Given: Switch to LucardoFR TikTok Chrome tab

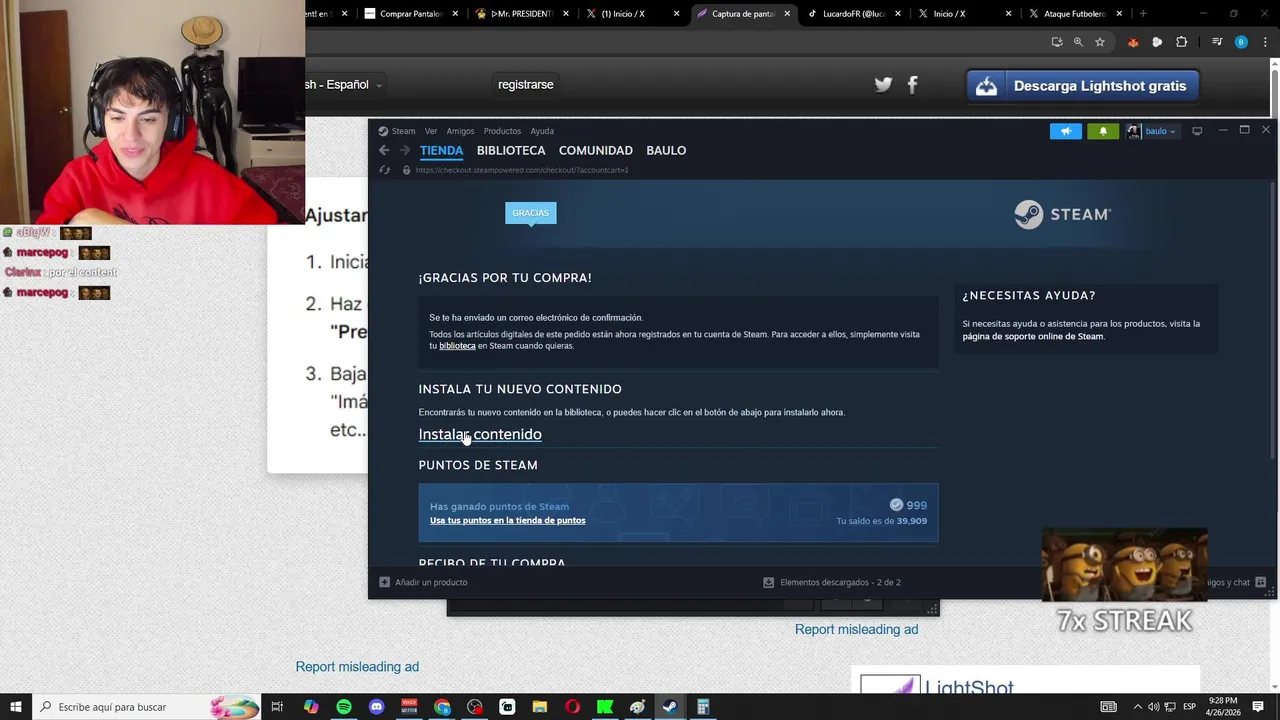Looking at the screenshot, I should [854, 14].
